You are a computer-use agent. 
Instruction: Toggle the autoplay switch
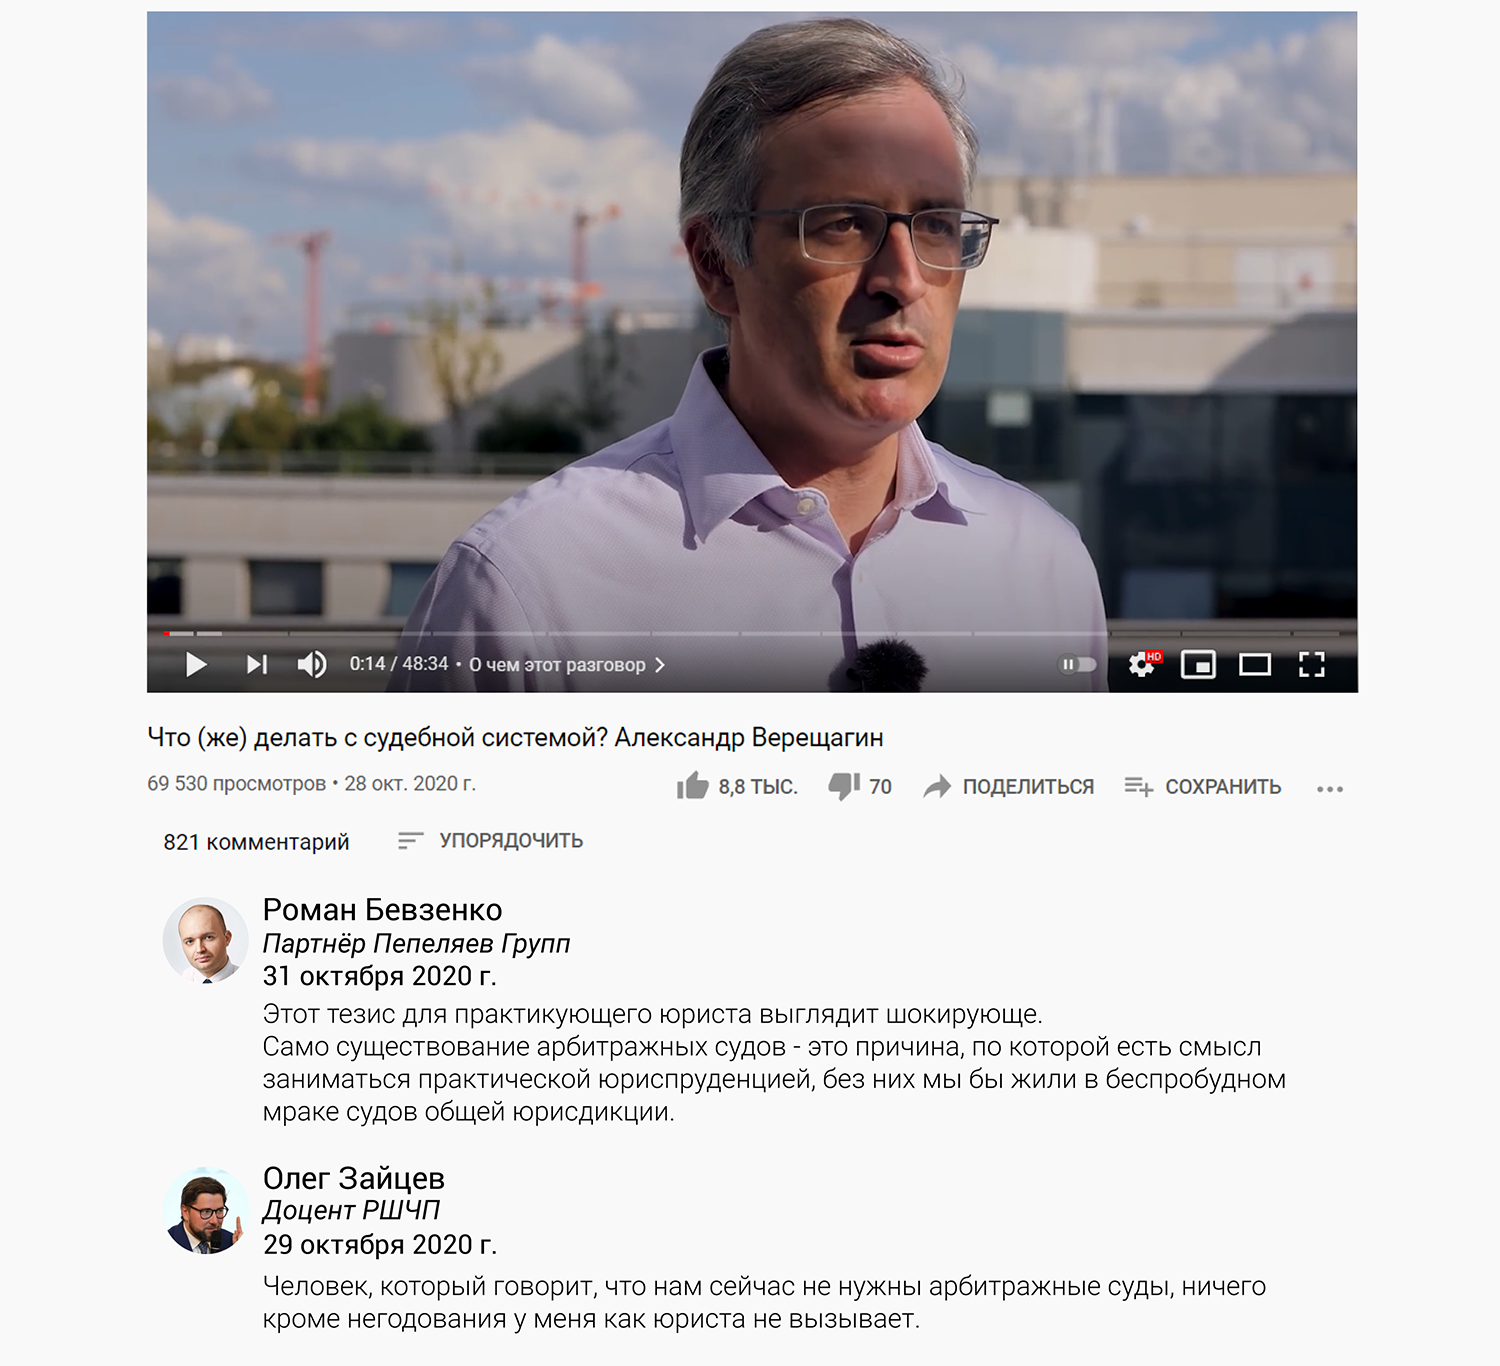[1078, 665]
